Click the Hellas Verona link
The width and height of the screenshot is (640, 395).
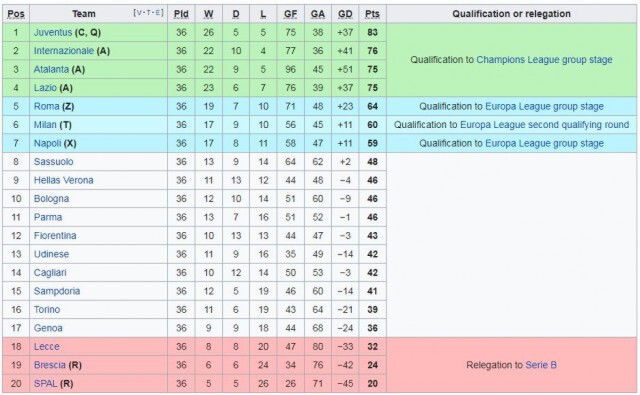pyautogui.click(x=63, y=180)
